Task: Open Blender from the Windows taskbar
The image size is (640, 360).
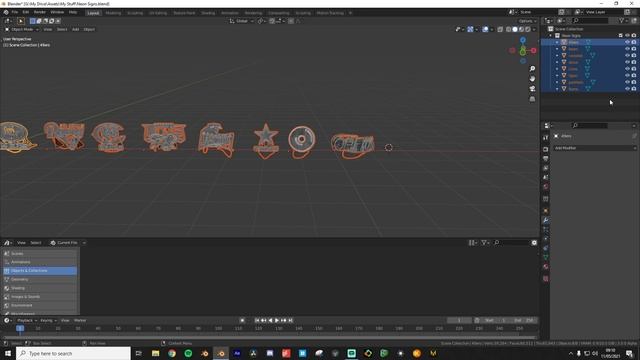Action: point(221,353)
